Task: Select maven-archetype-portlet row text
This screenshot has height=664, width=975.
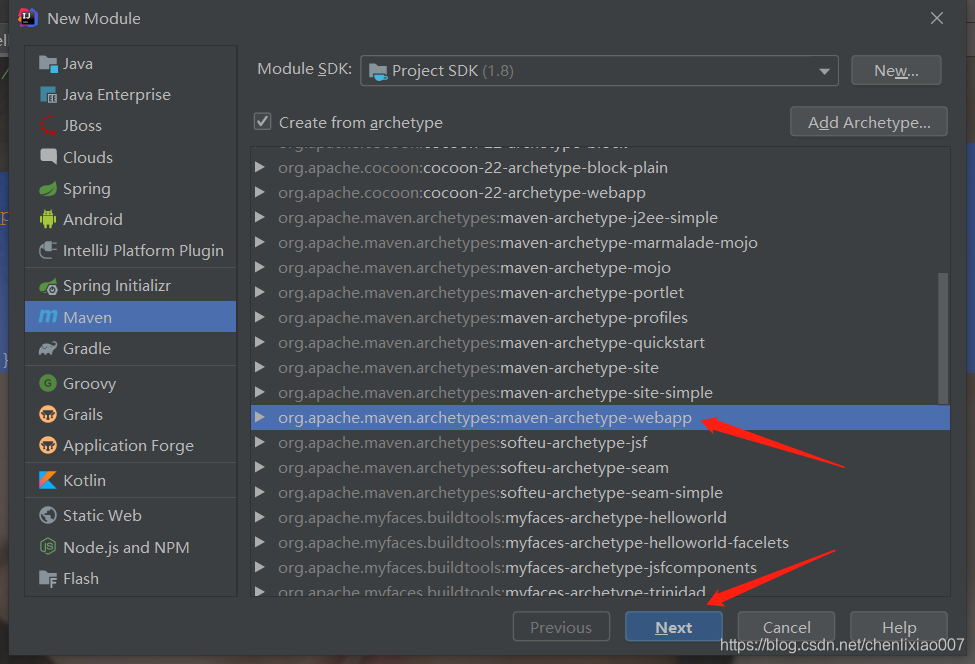Action: pyautogui.click(x=481, y=292)
